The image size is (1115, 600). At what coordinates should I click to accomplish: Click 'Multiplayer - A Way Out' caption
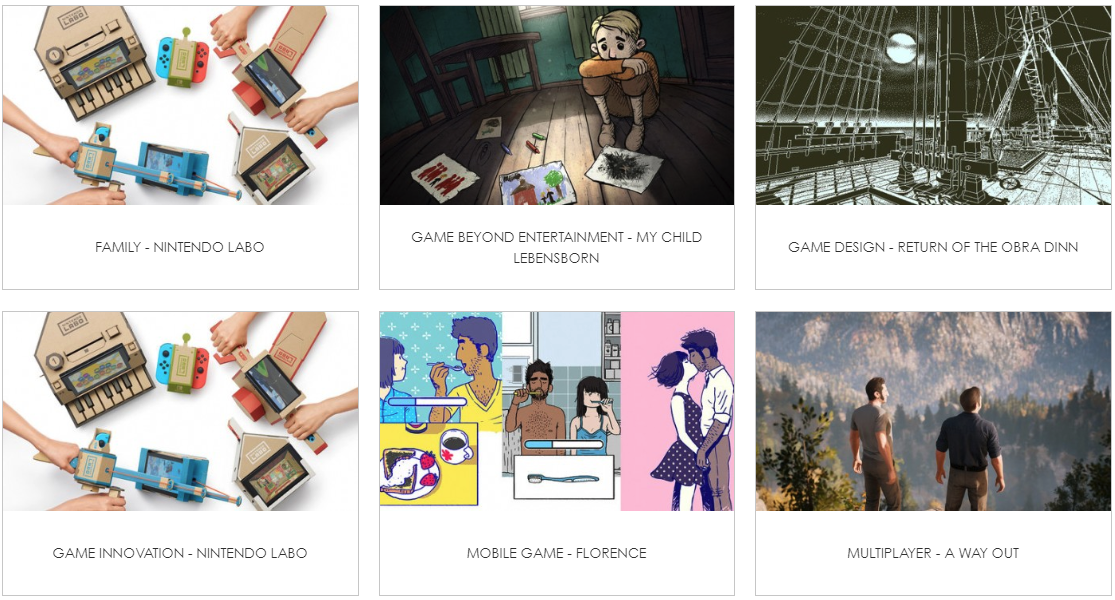point(933,553)
